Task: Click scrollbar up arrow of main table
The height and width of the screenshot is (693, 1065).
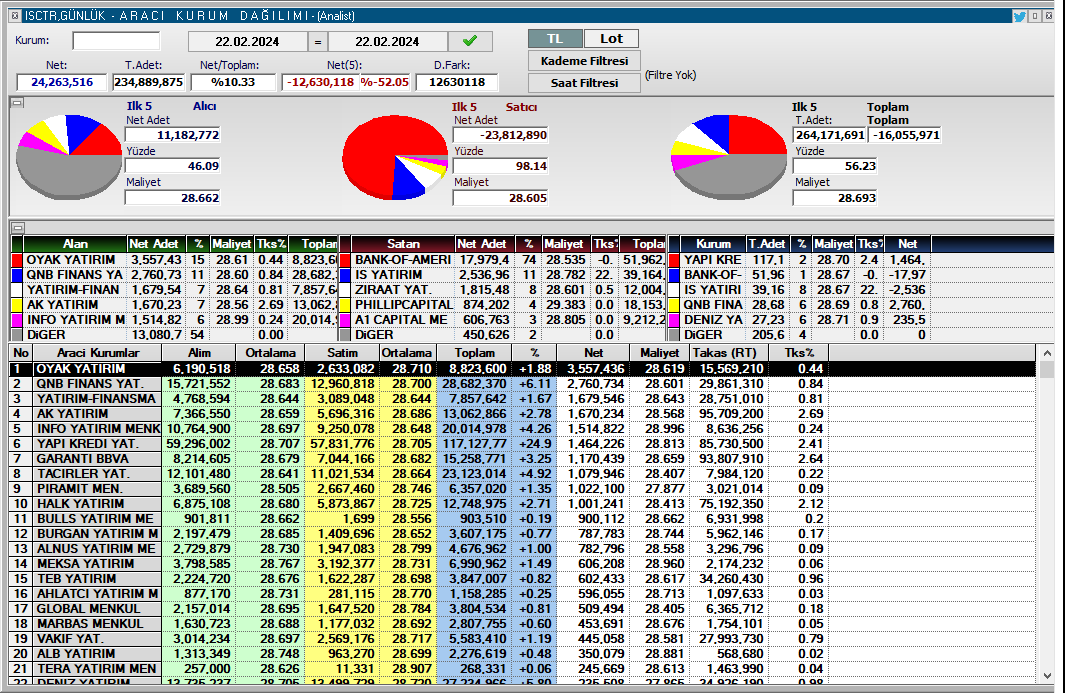Action: coord(1047,352)
